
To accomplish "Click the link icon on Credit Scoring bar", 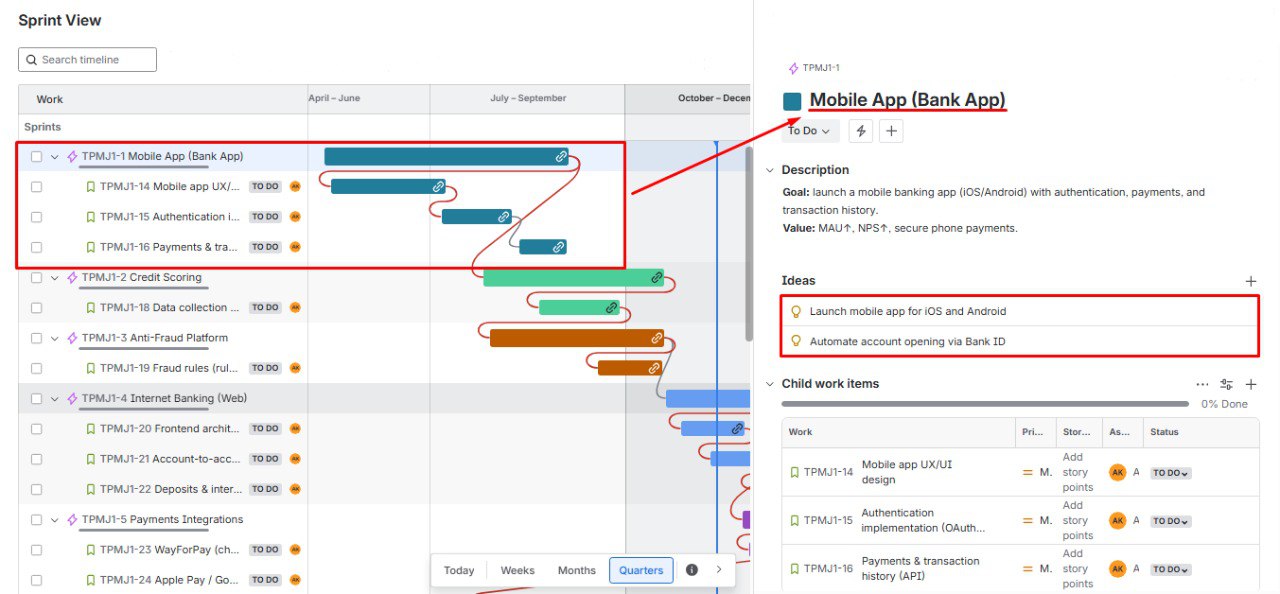I will click(x=656, y=278).
